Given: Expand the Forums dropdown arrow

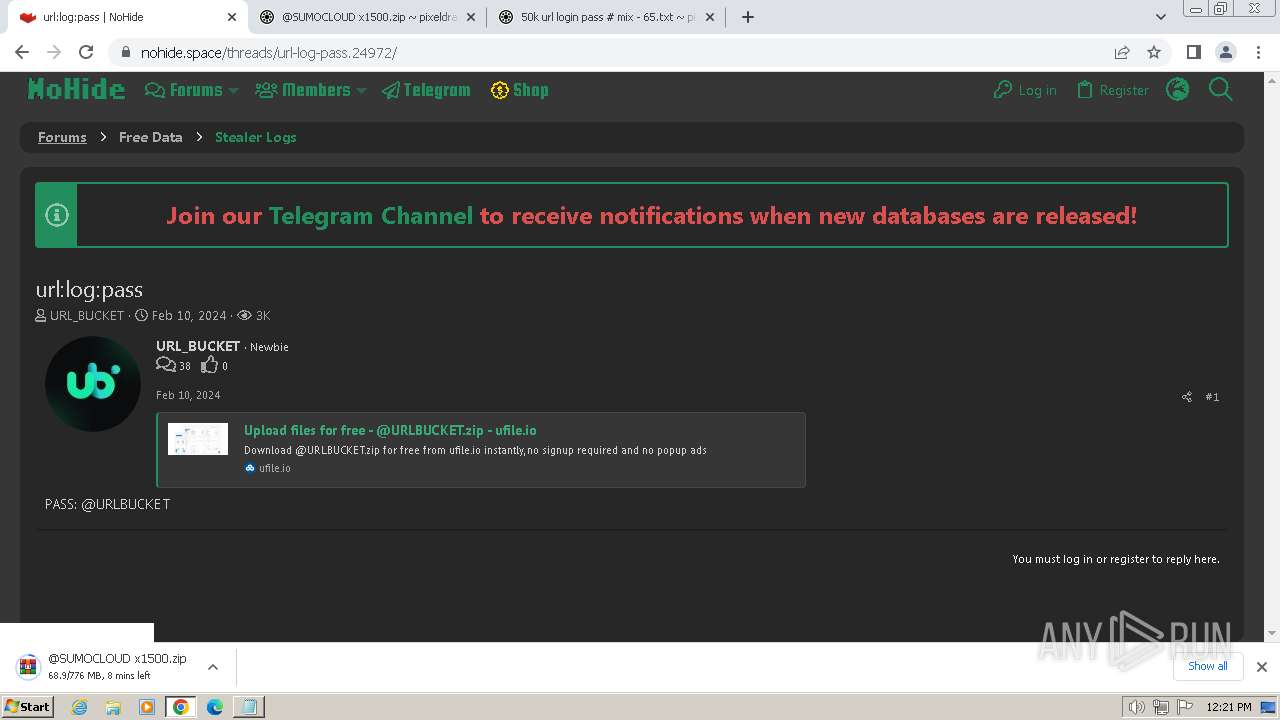Looking at the screenshot, I should click(x=233, y=91).
